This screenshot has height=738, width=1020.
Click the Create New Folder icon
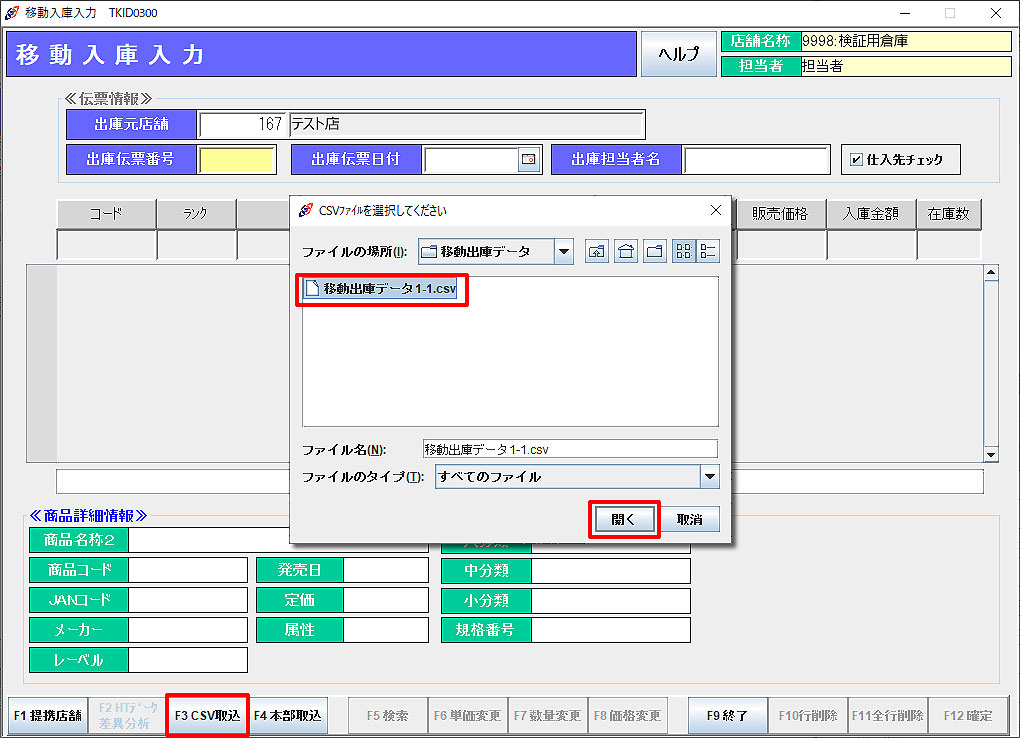point(655,252)
